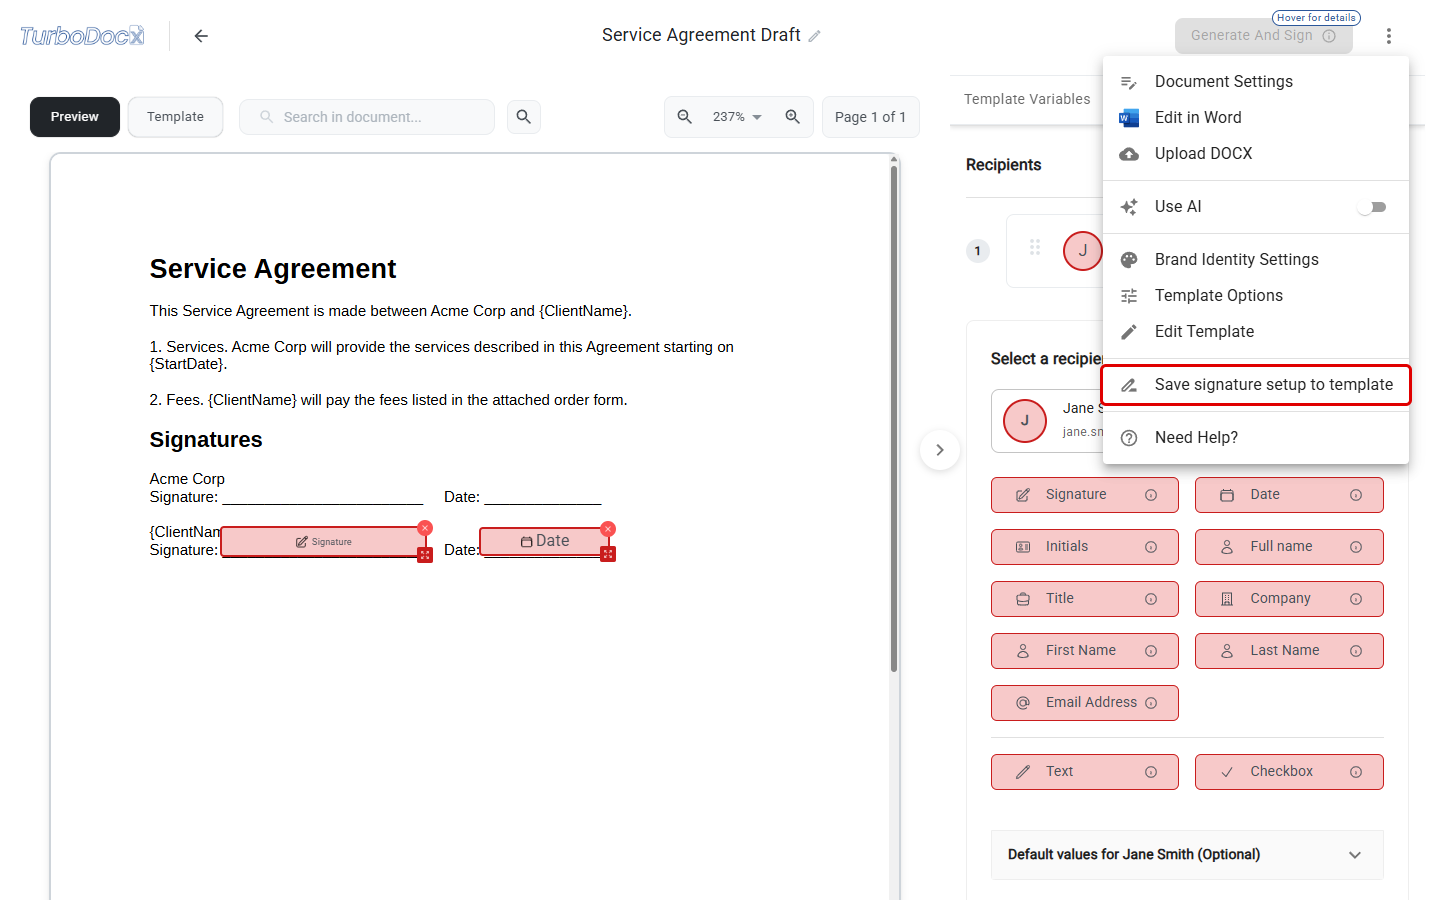The width and height of the screenshot is (1440, 900).
Task: Edit document title with pencil icon
Action: (x=815, y=36)
